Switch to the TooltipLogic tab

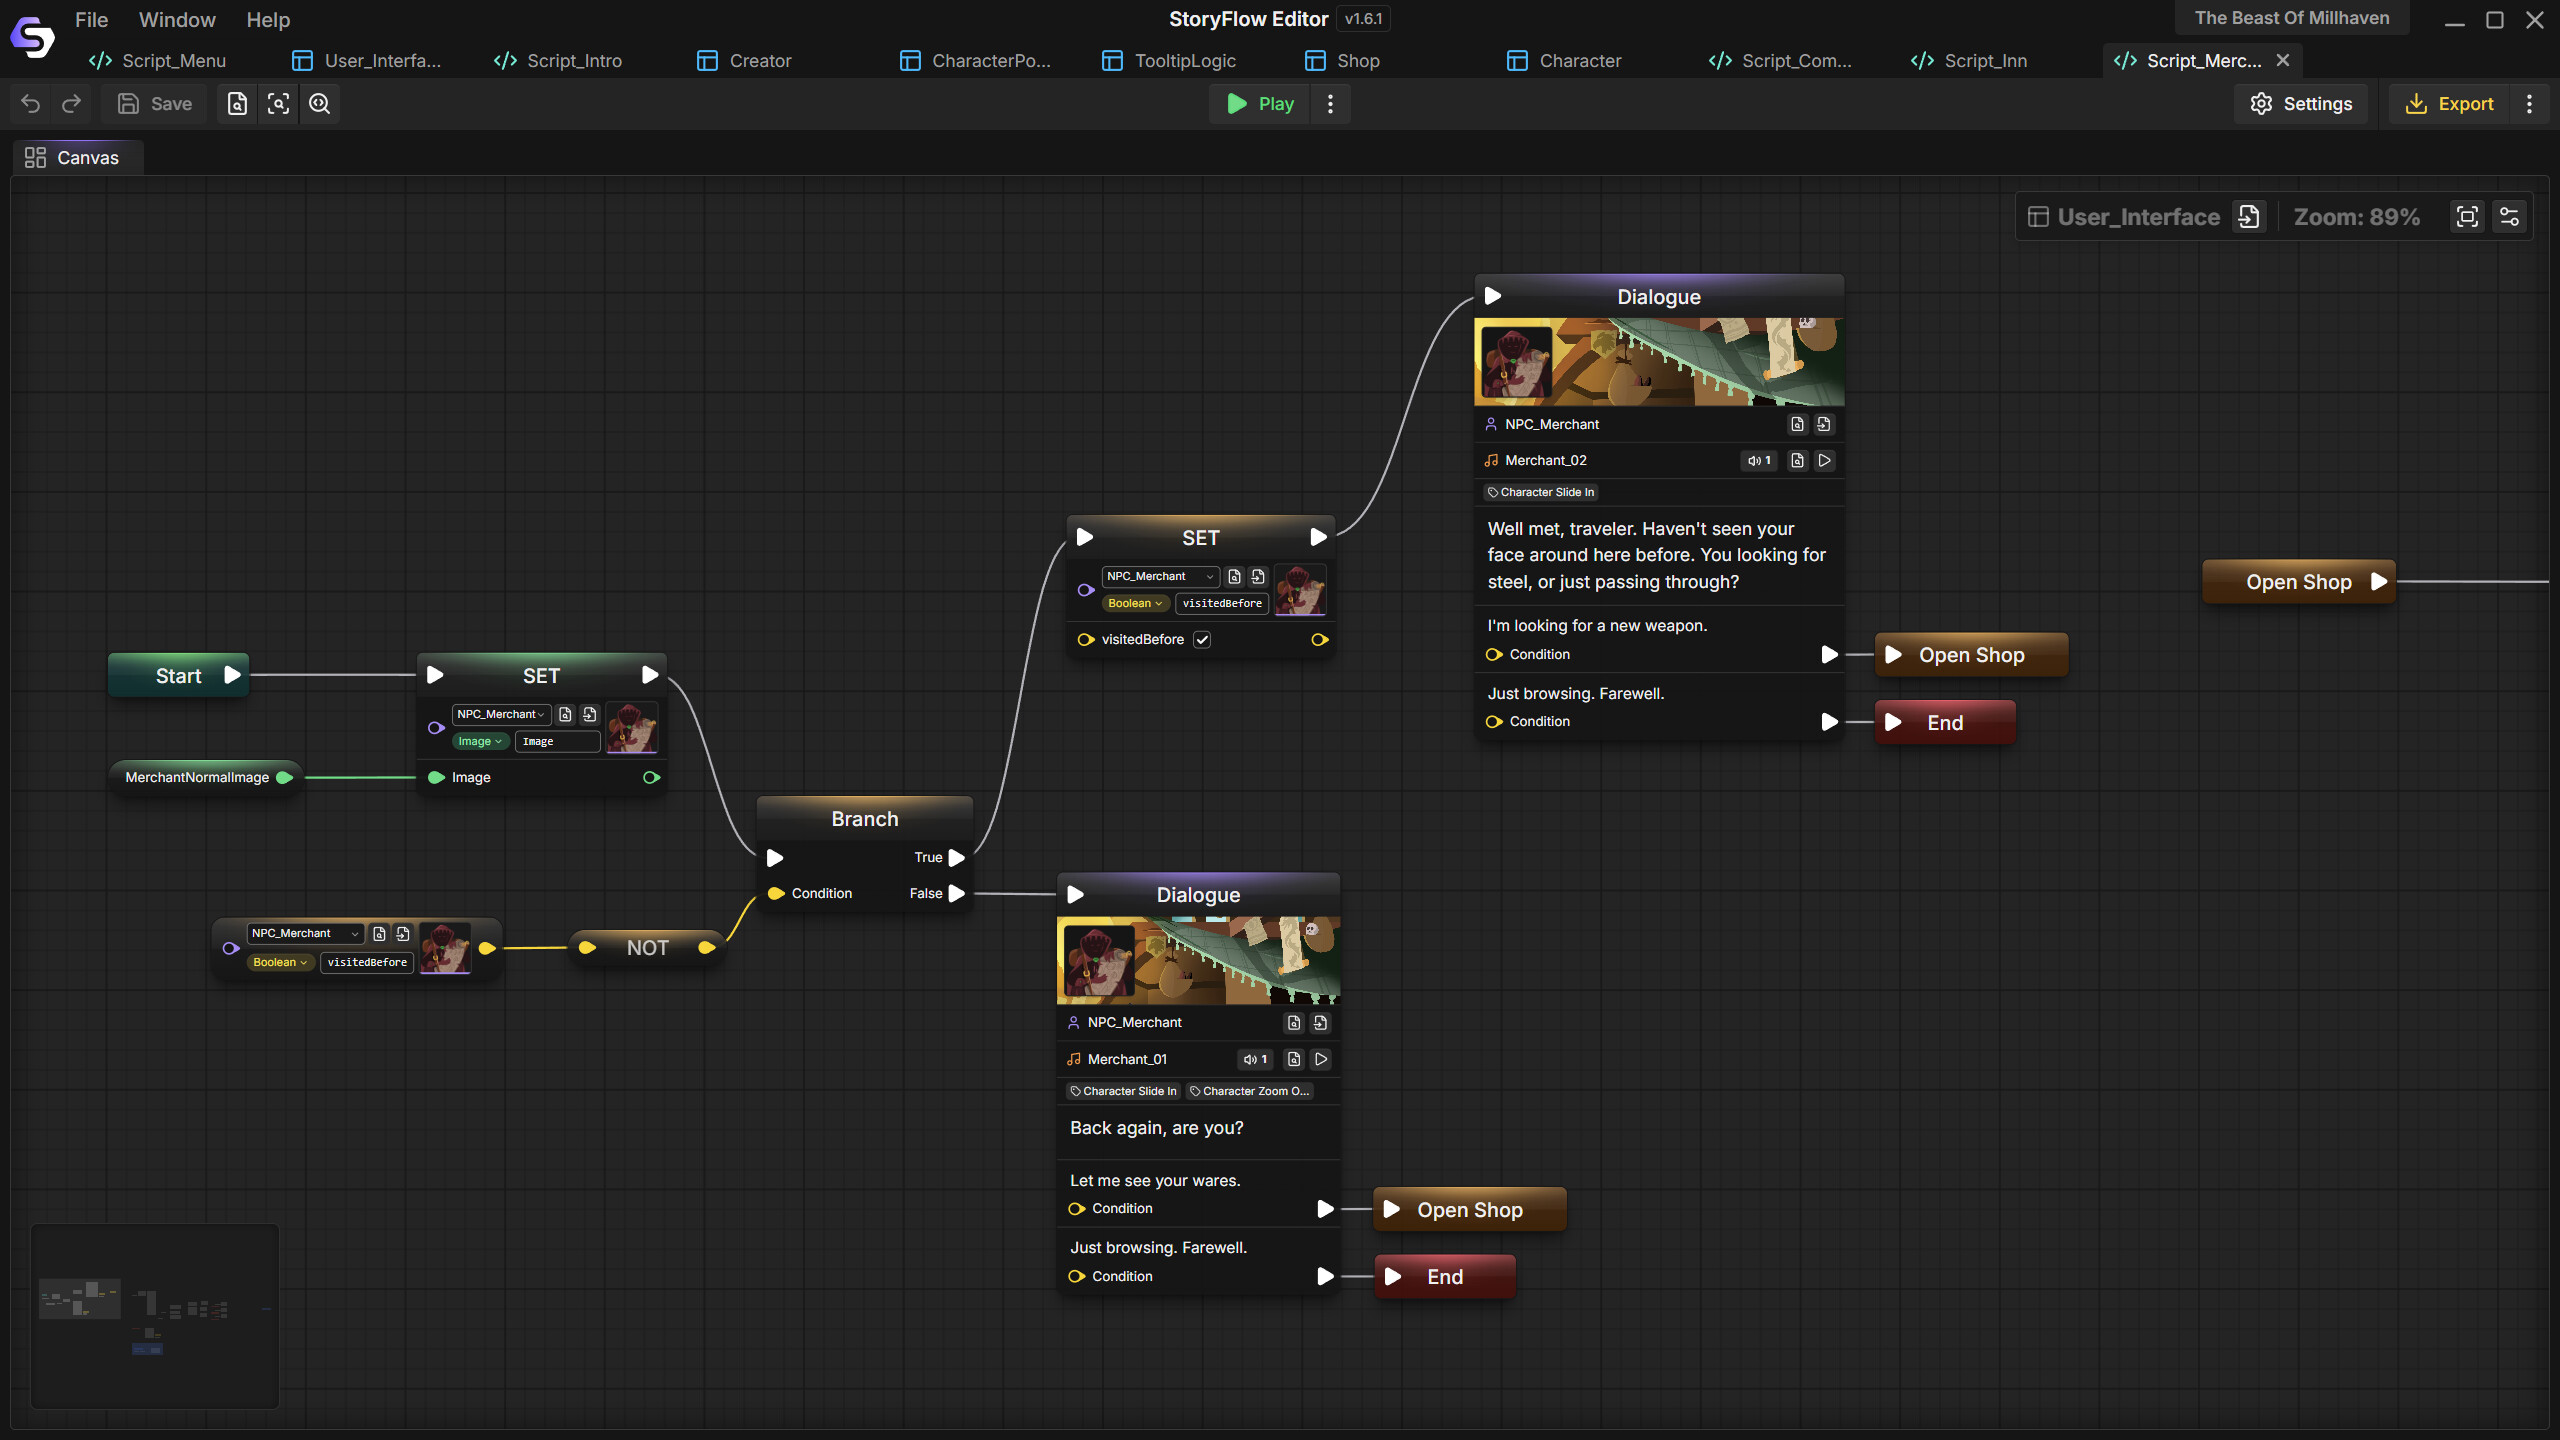click(x=1185, y=61)
